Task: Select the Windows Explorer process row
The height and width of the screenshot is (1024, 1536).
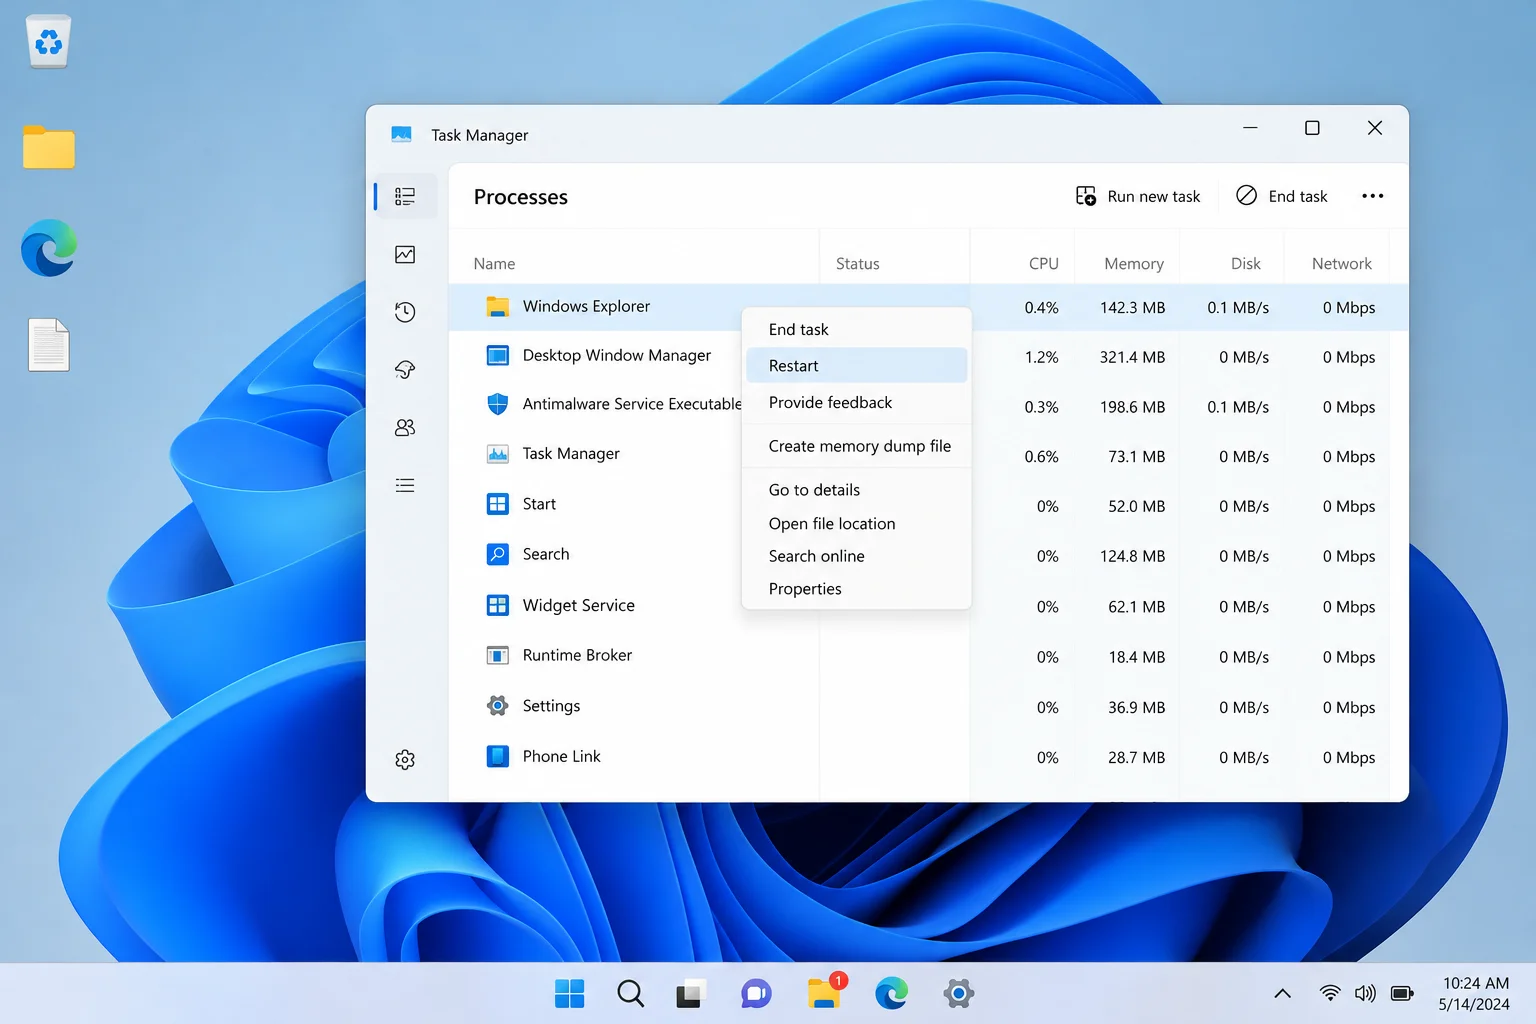Action: coord(928,307)
